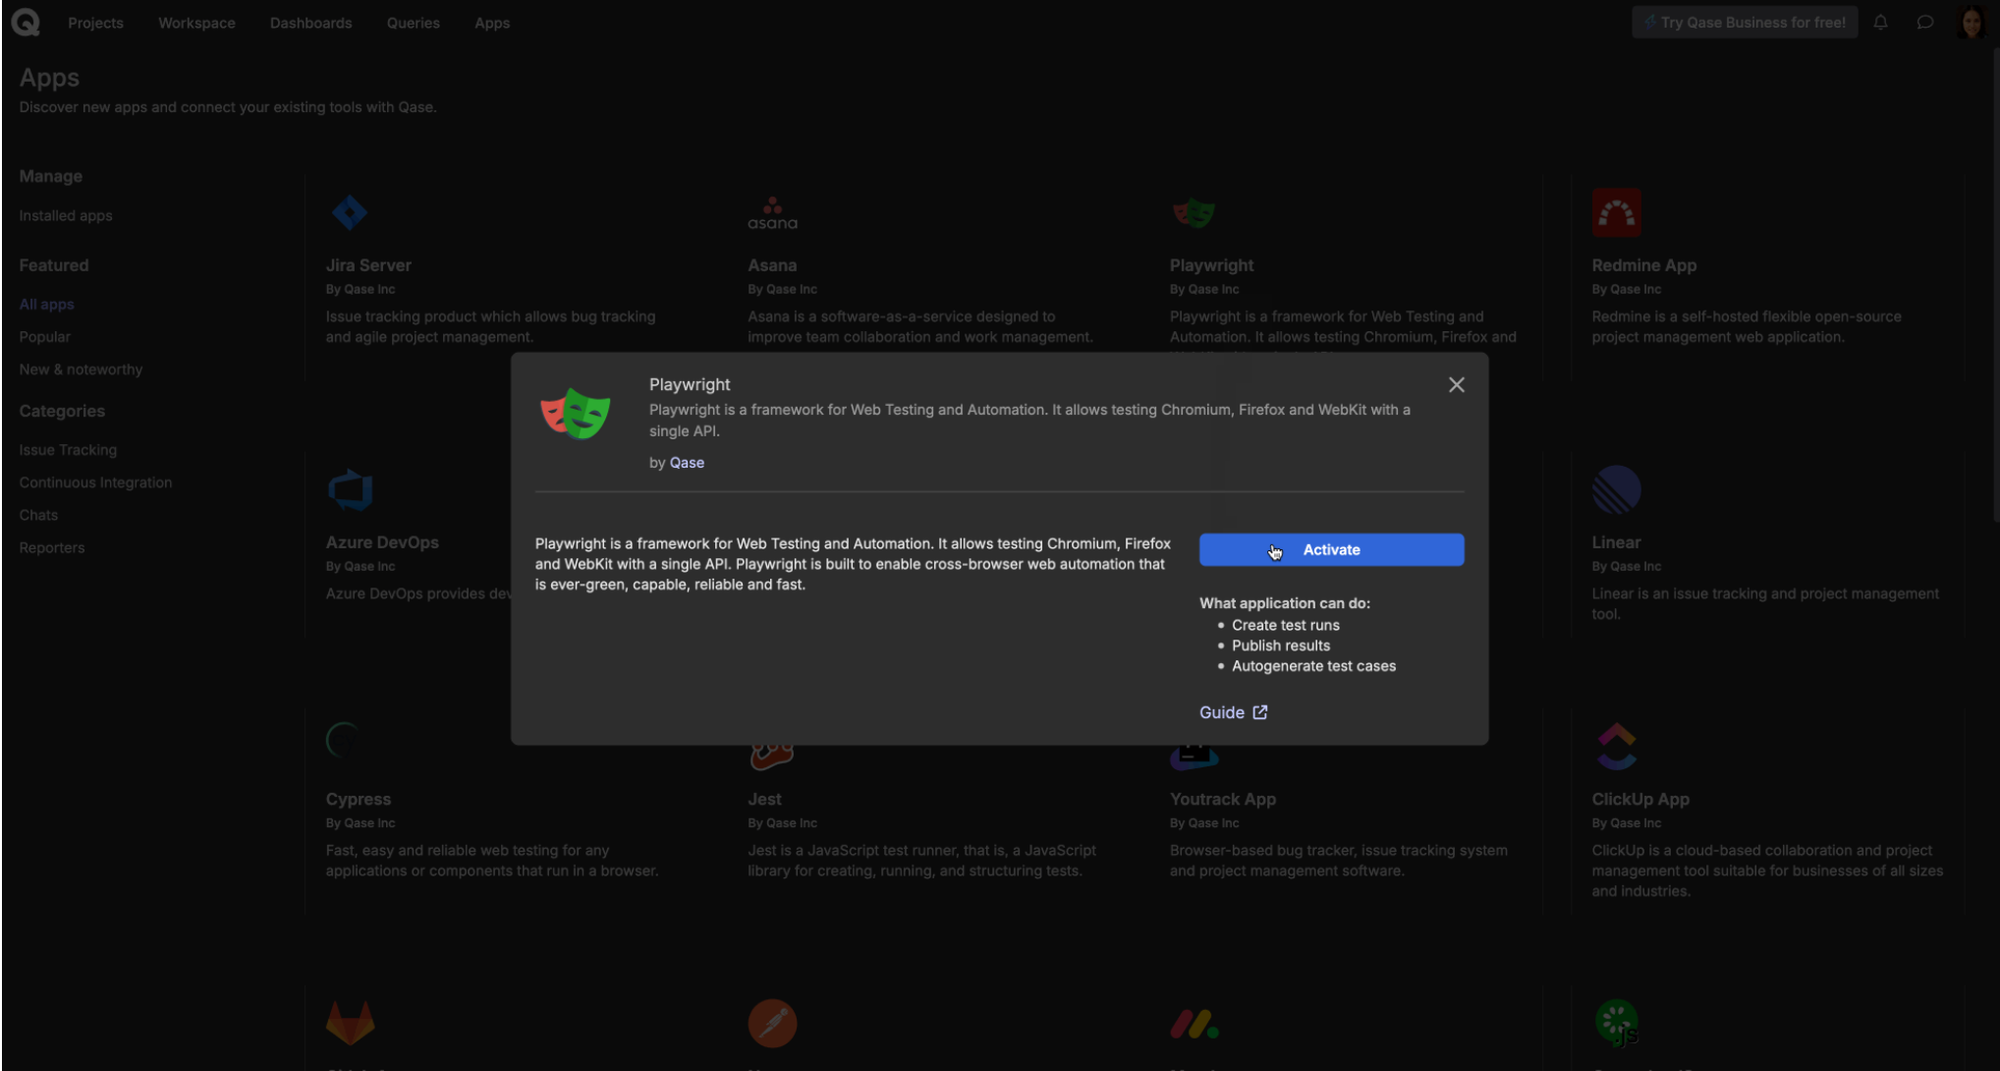Close the Playwright dialog
This screenshot has height=1071, width=2000.
tap(1456, 385)
